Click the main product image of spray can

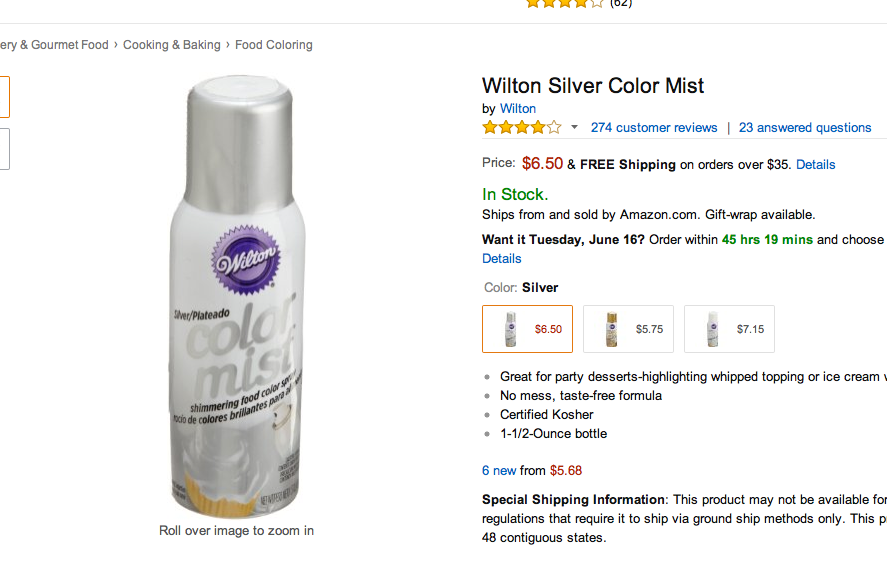point(238,296)
